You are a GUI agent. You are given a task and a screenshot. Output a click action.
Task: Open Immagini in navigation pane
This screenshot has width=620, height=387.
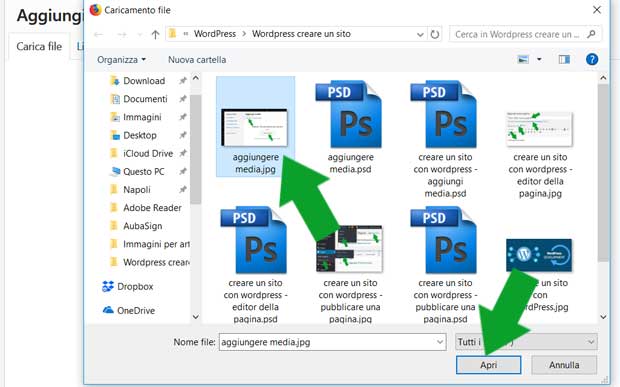(x=142, y=117)
